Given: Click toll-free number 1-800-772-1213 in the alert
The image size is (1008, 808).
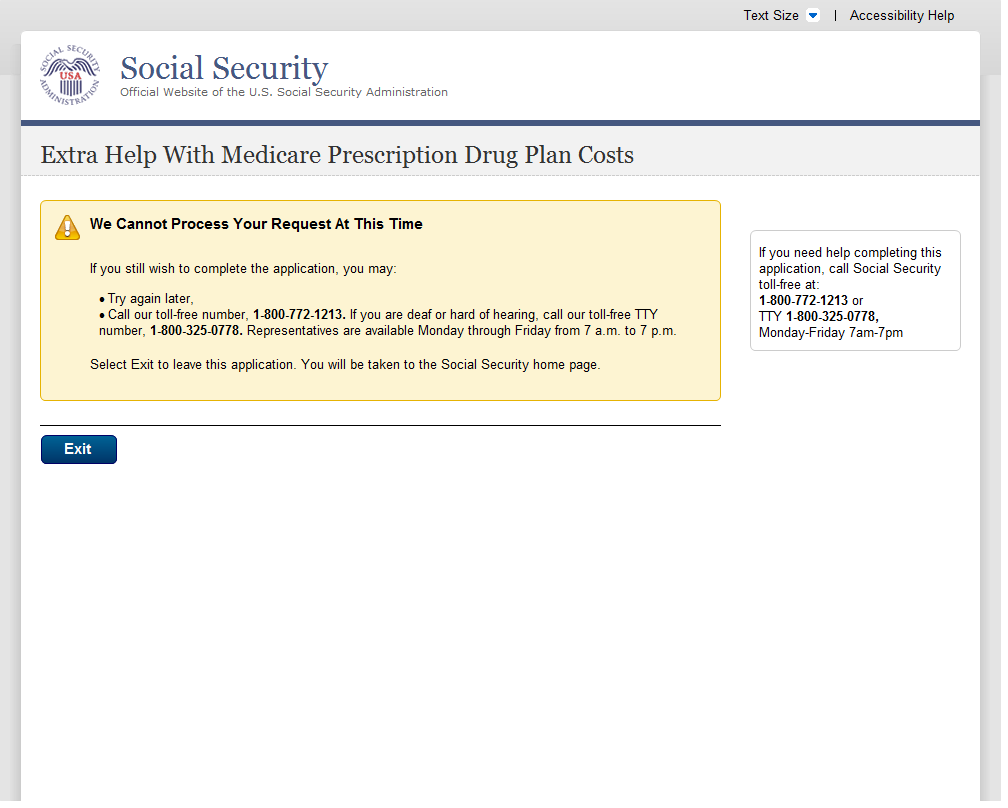Looking at the screenshot, I should (x=298, y=314).
